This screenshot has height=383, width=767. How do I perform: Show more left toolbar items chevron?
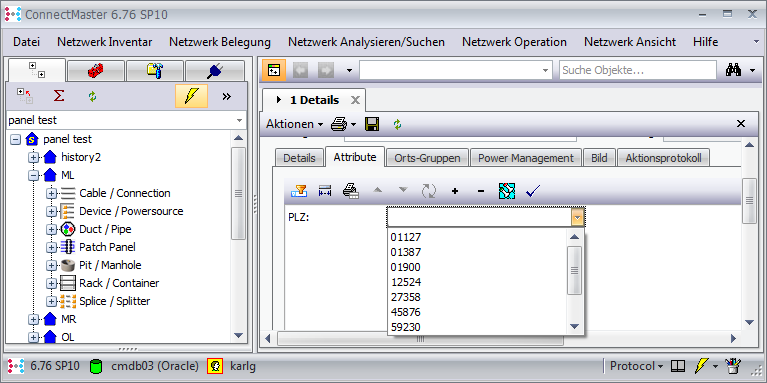pos(226,96)
